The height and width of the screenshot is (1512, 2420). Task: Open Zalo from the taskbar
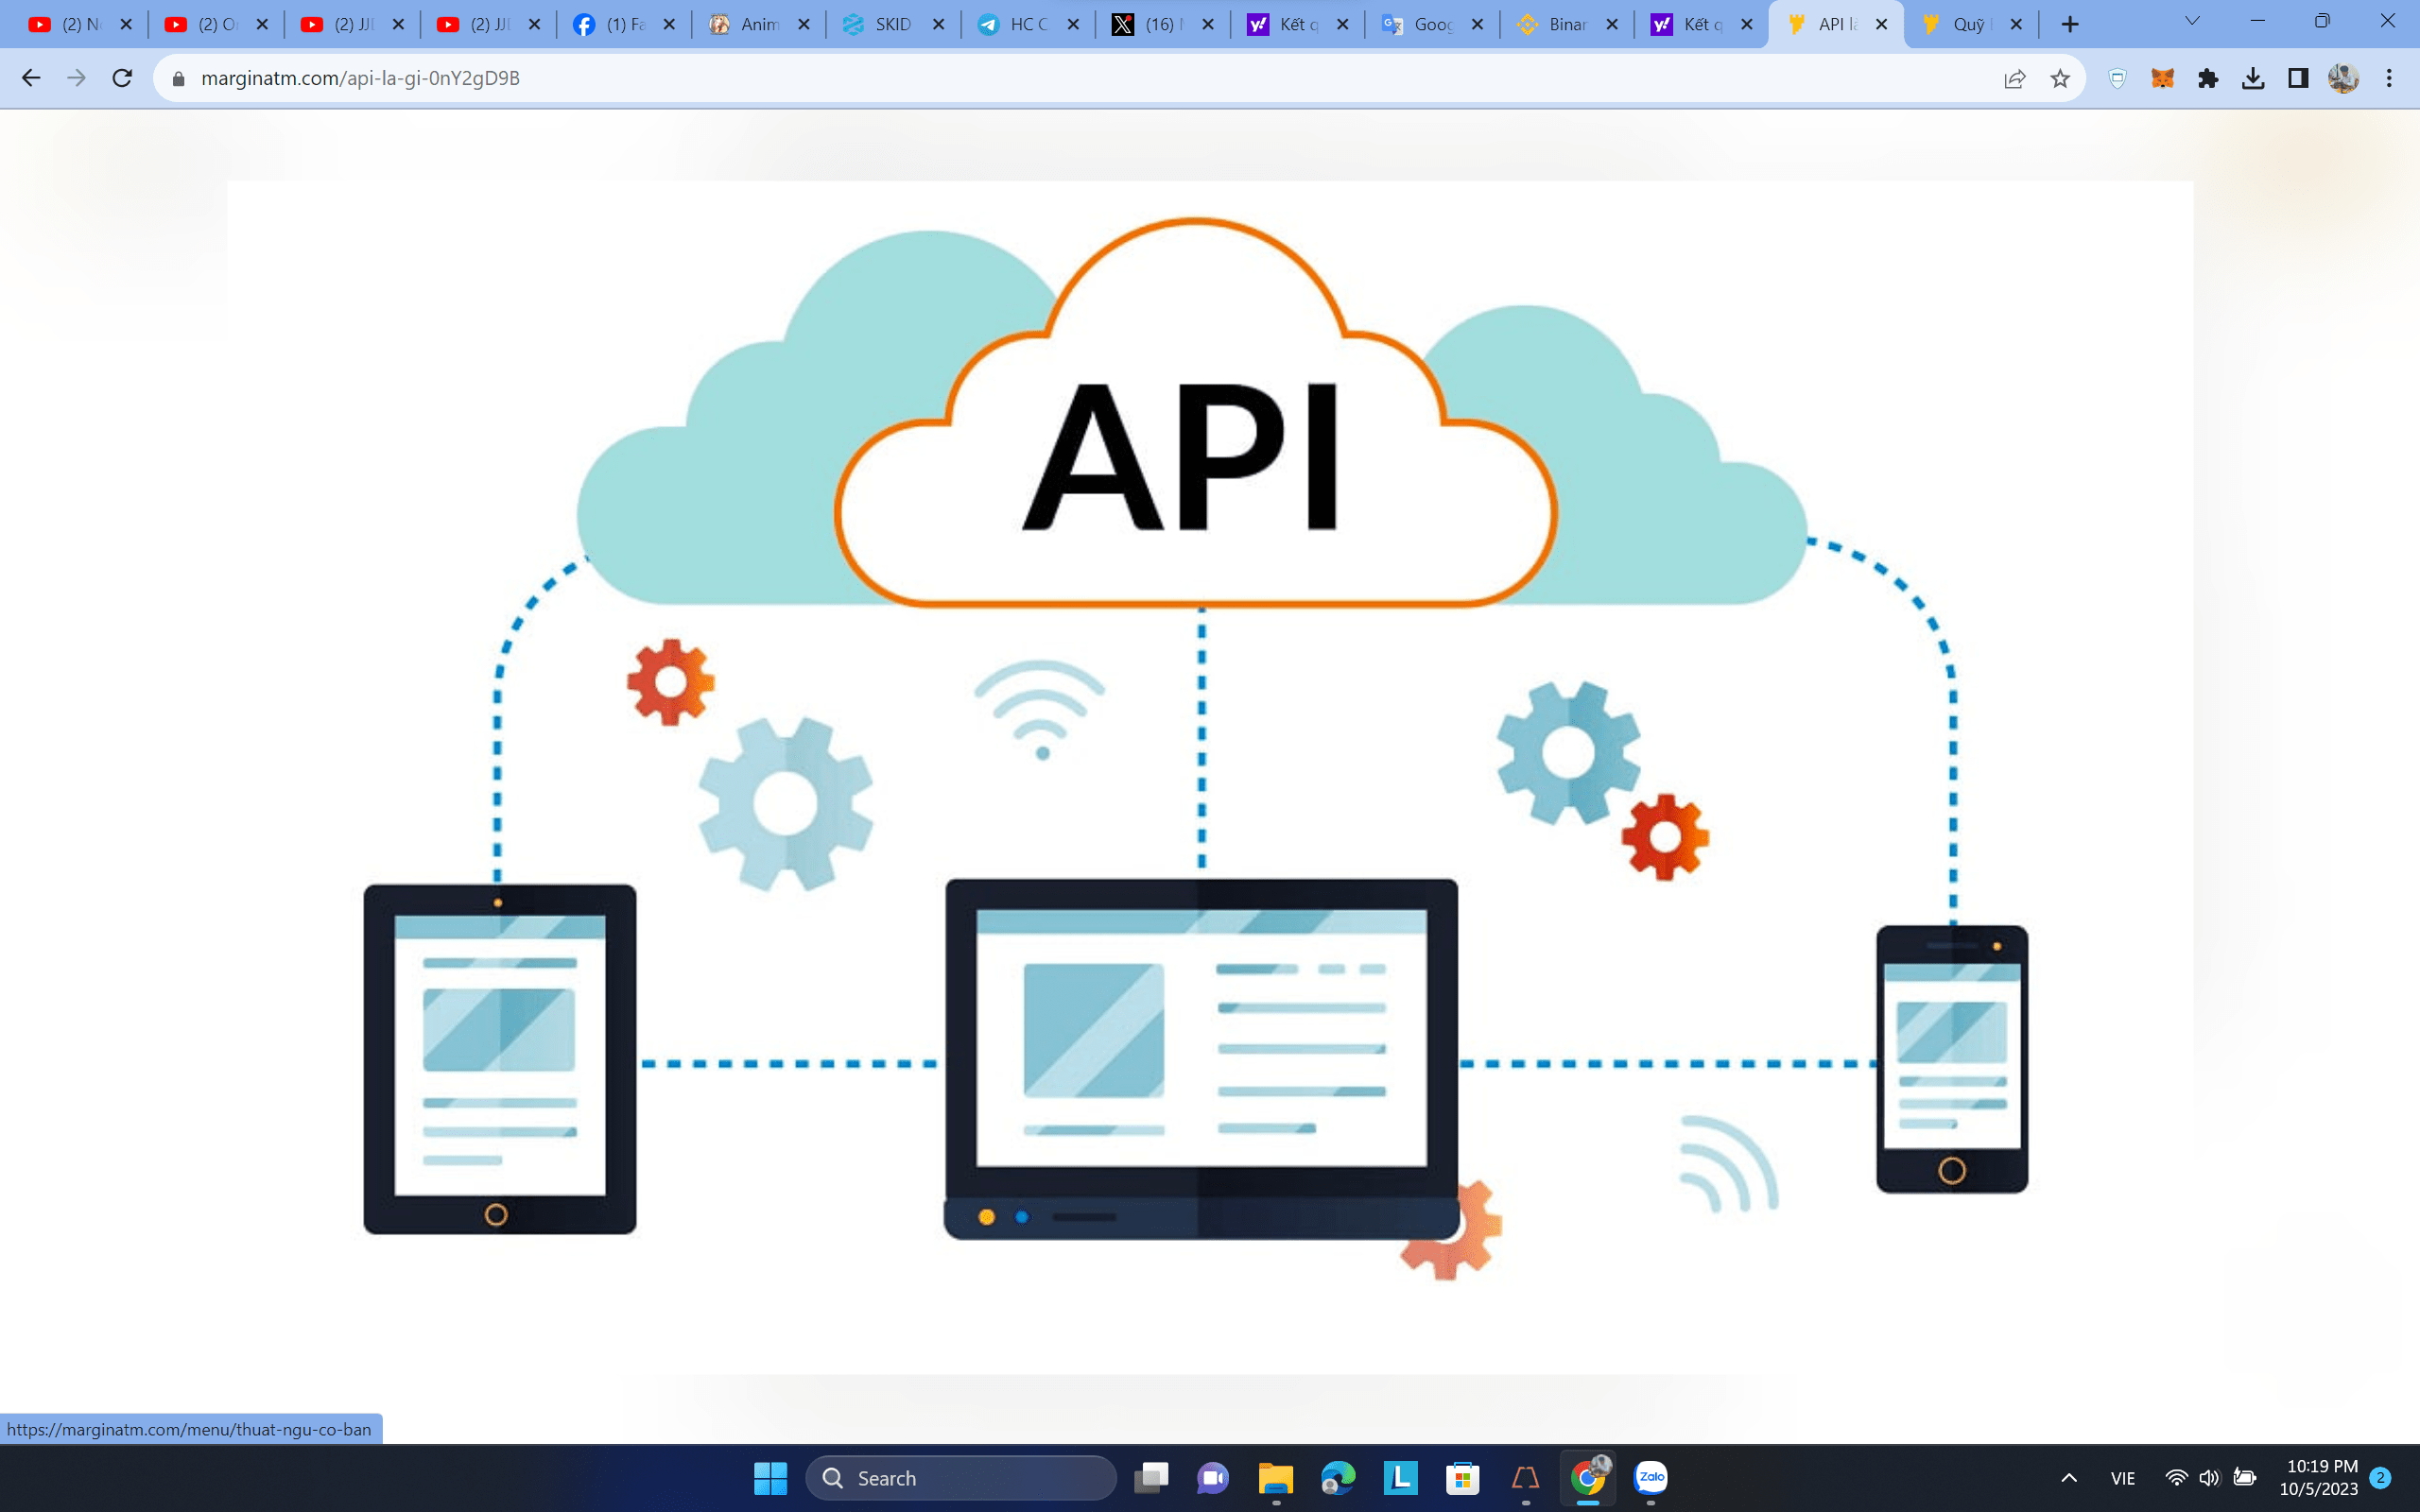click(x=1650, y=1477)
